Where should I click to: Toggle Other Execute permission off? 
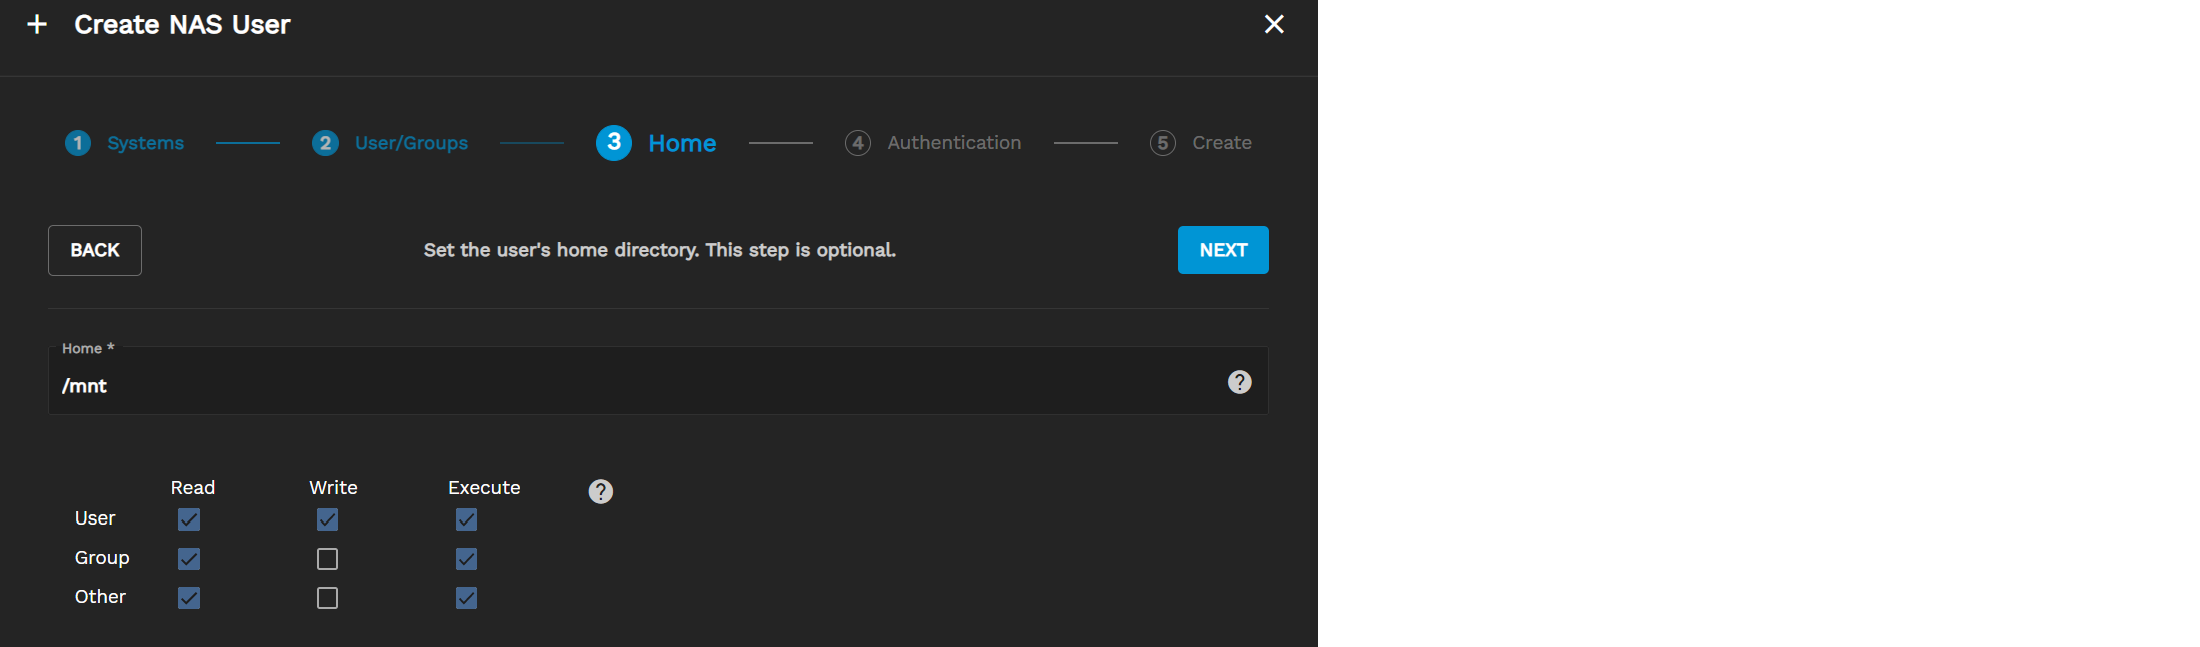(x=466, y=598)
